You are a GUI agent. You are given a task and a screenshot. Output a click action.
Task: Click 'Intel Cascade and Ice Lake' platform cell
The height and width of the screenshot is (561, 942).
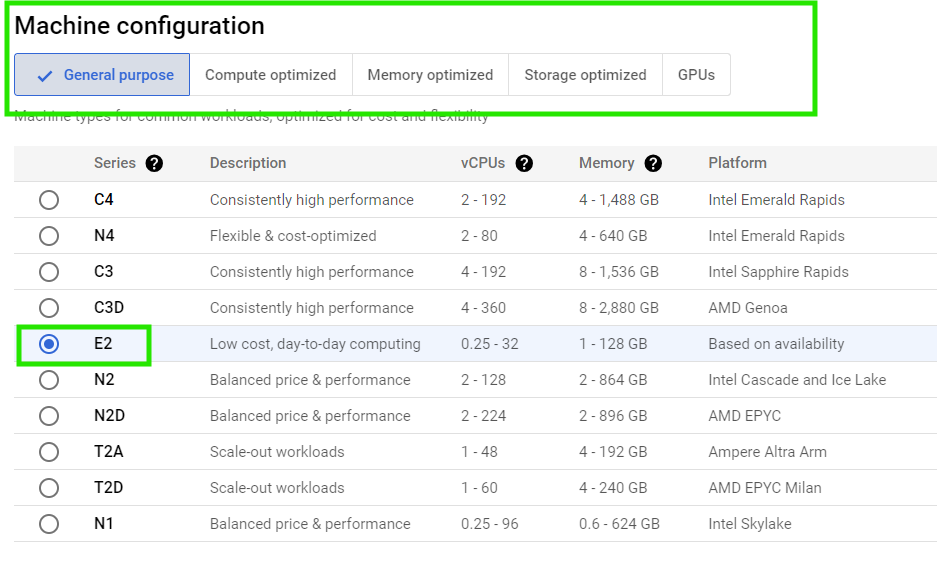[797, 380]
